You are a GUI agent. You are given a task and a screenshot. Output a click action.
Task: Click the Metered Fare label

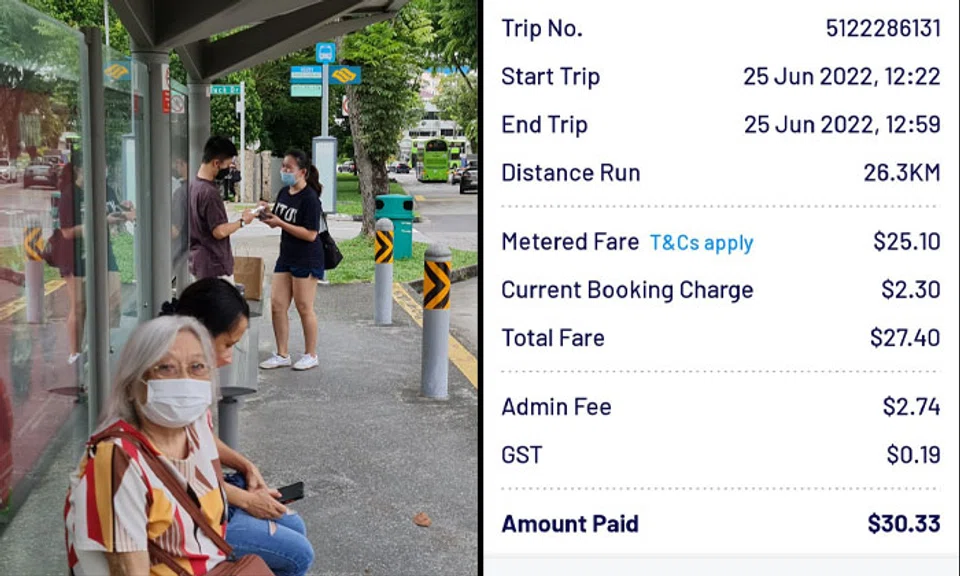[569, 242]
